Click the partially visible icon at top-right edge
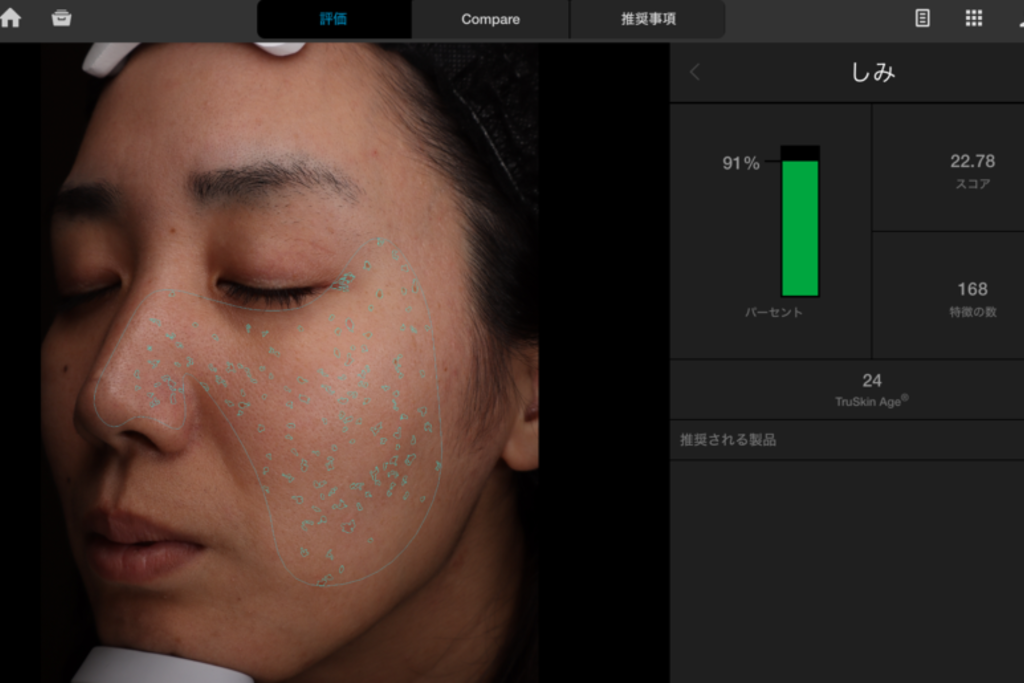The width and height of the screenshot is (1024, 683). pos(1018,18)
